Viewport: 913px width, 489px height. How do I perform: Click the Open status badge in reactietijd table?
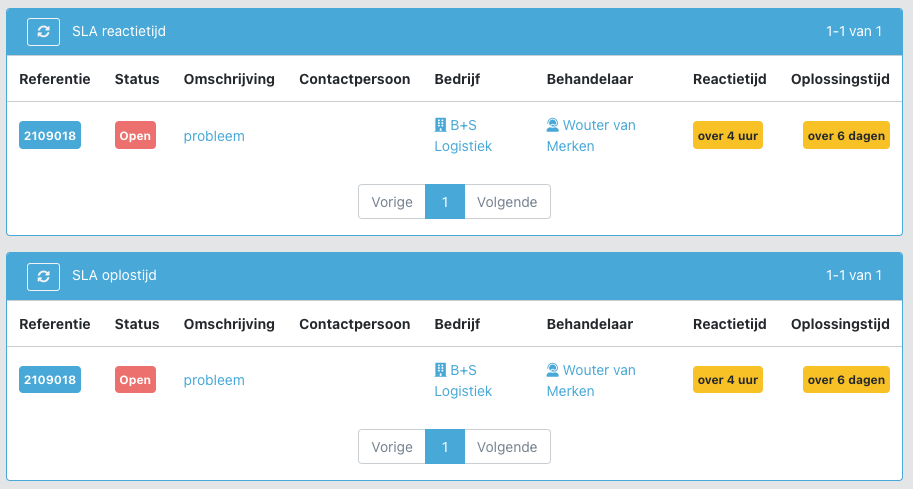pyautogui.click(x=135, y=135)
